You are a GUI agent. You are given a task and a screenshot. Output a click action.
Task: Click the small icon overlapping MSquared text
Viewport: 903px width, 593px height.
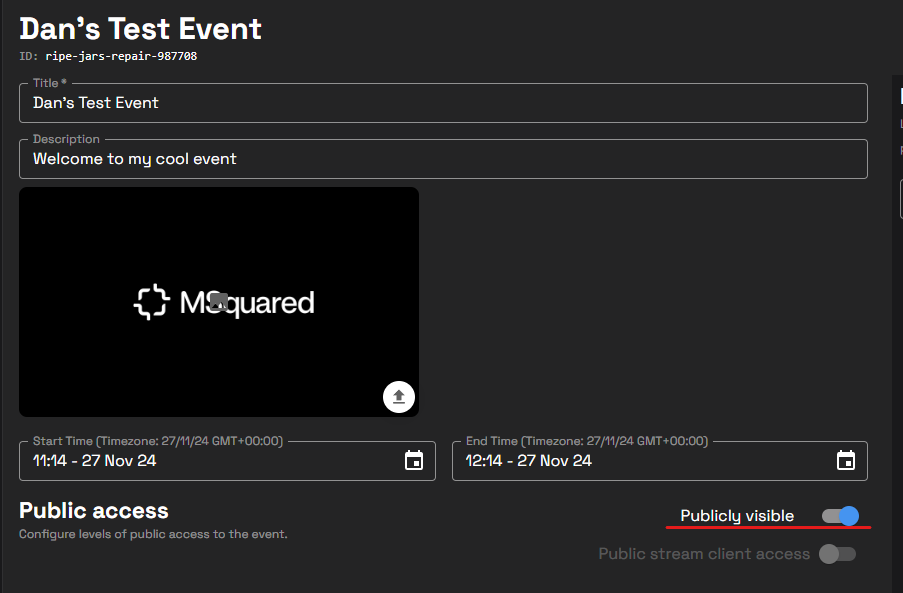219,301
